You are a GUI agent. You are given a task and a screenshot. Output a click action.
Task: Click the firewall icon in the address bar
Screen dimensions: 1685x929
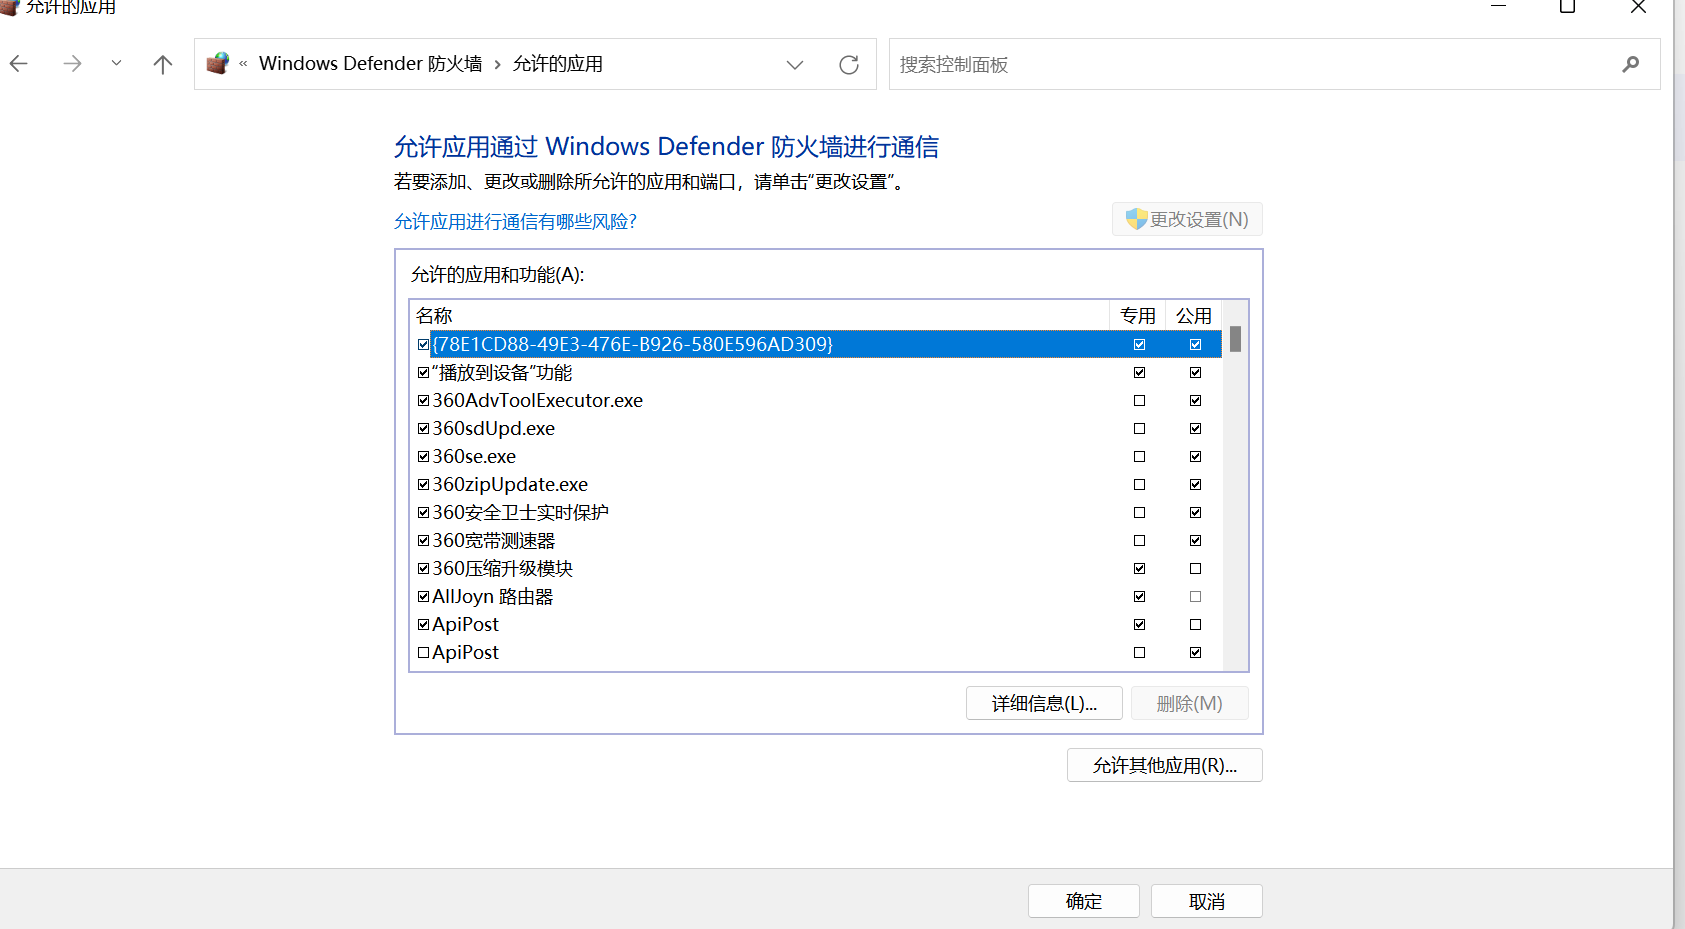218,64
